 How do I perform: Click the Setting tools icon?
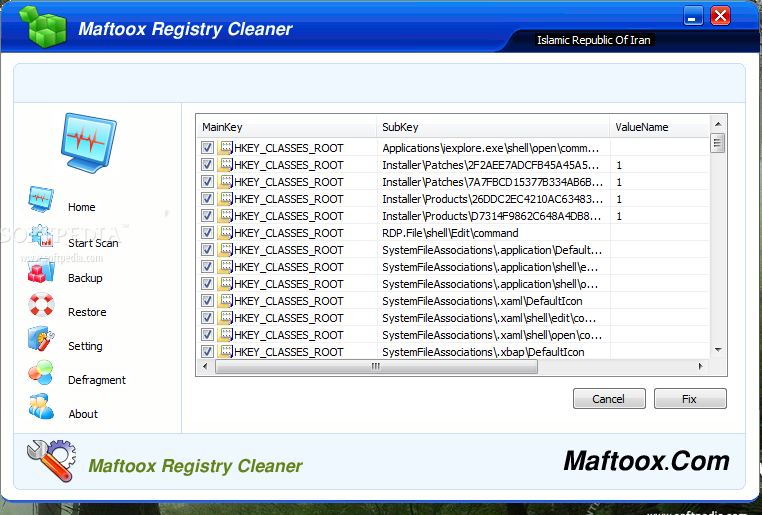pos(41,339)
